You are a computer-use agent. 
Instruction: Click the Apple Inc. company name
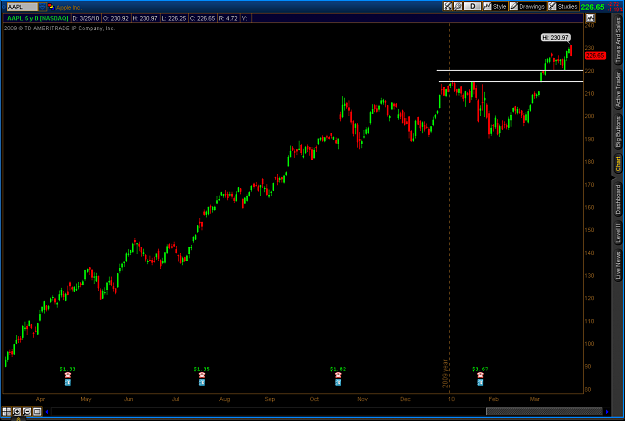69,7
